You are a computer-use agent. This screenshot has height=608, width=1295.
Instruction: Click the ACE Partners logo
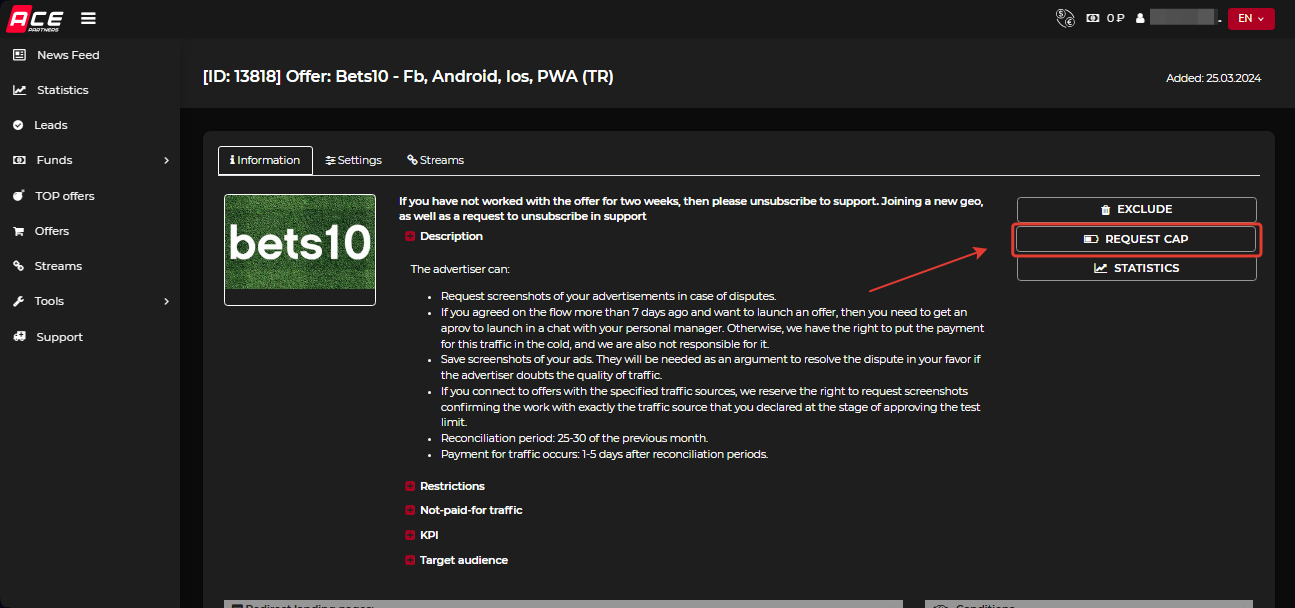[35, 18]
